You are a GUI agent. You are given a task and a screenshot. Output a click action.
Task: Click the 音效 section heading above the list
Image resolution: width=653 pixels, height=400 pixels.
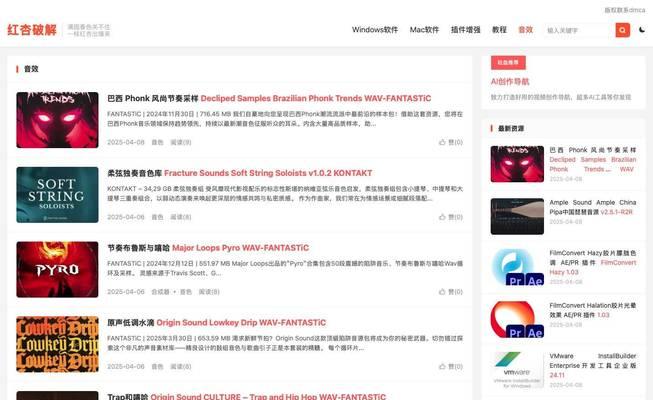point(31,69)
